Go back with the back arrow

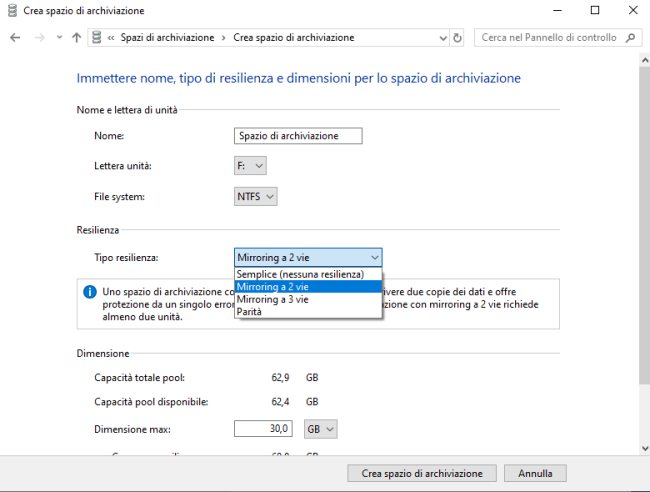(15, 38)
